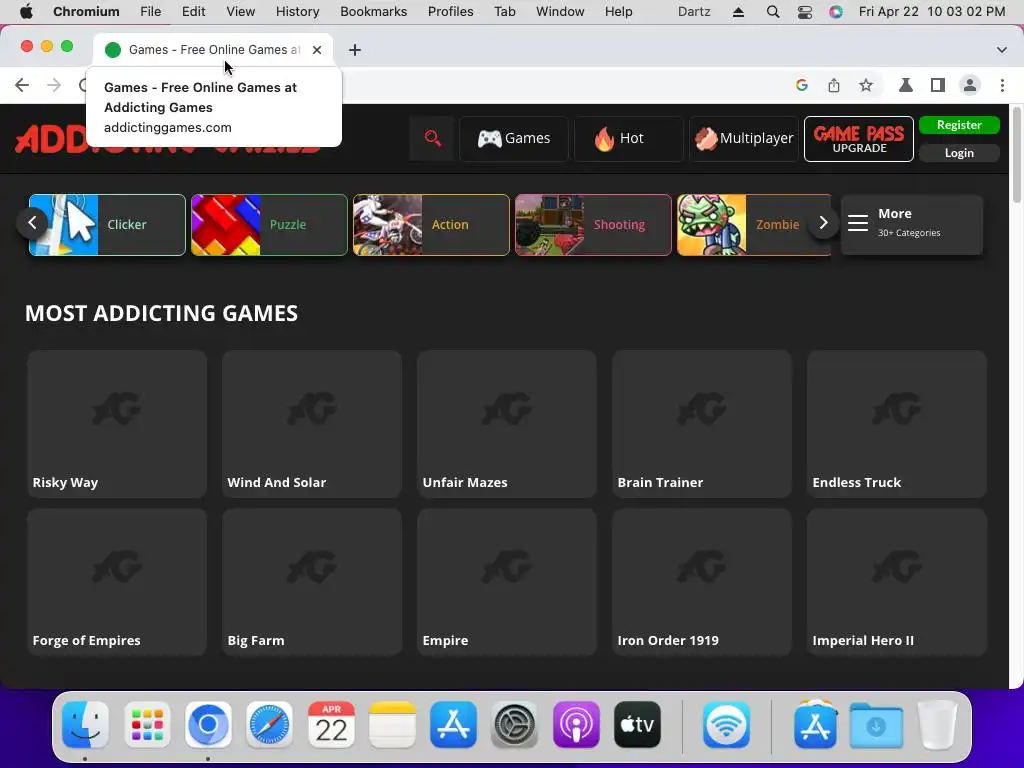
Task: Click the Apple menu logo
Action: (26, 12)
